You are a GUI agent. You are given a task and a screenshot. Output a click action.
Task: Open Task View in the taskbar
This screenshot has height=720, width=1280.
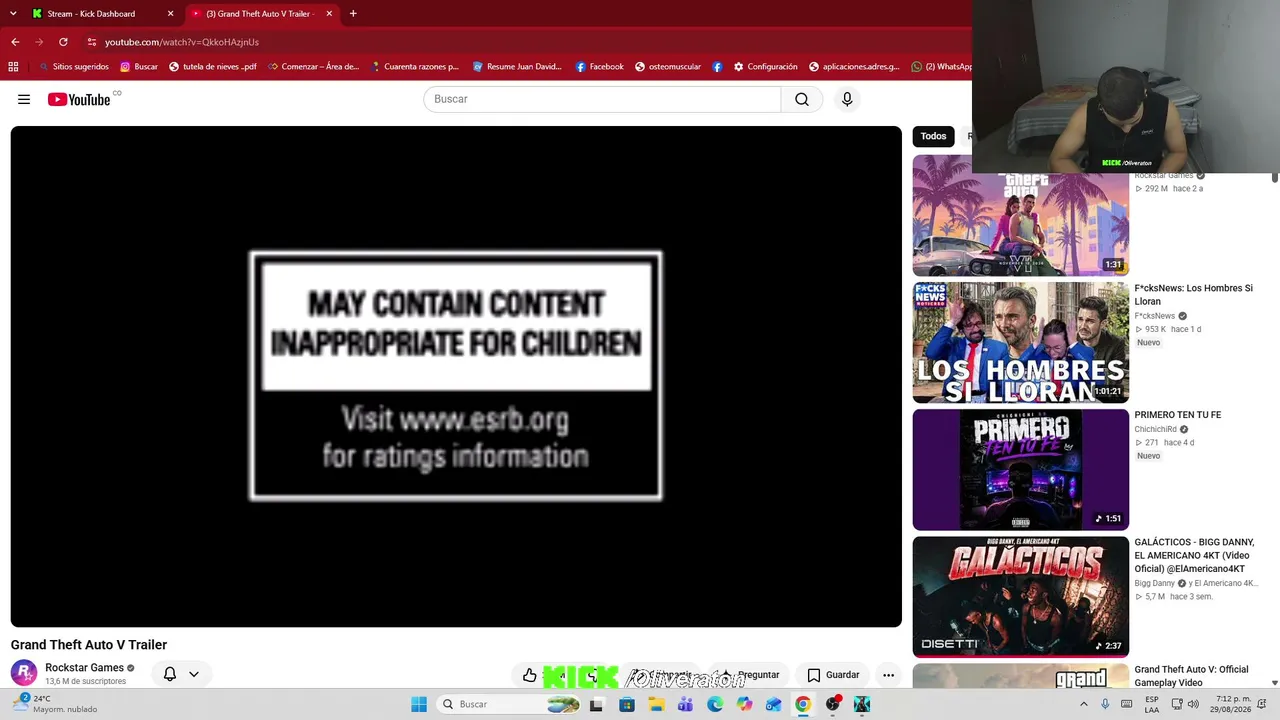pyautogui.click(x=597, y=704)
